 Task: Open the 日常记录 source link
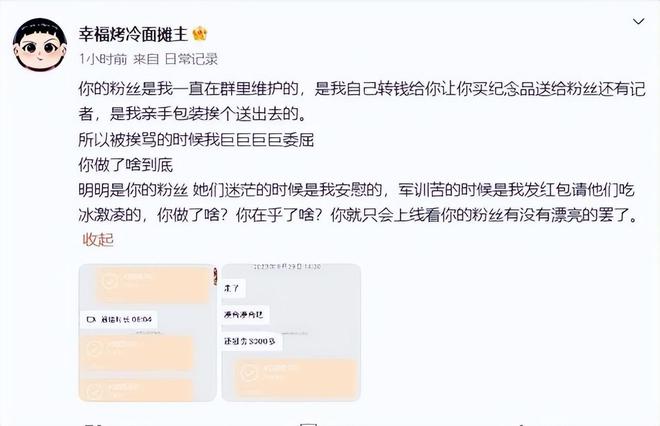coord(191,59)
